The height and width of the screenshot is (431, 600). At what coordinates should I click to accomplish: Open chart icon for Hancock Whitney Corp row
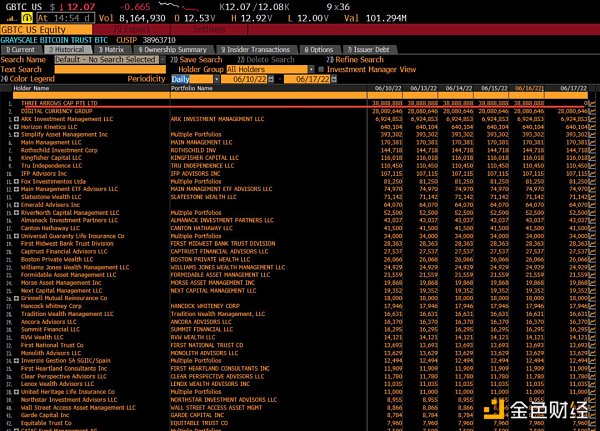[592, 306]
